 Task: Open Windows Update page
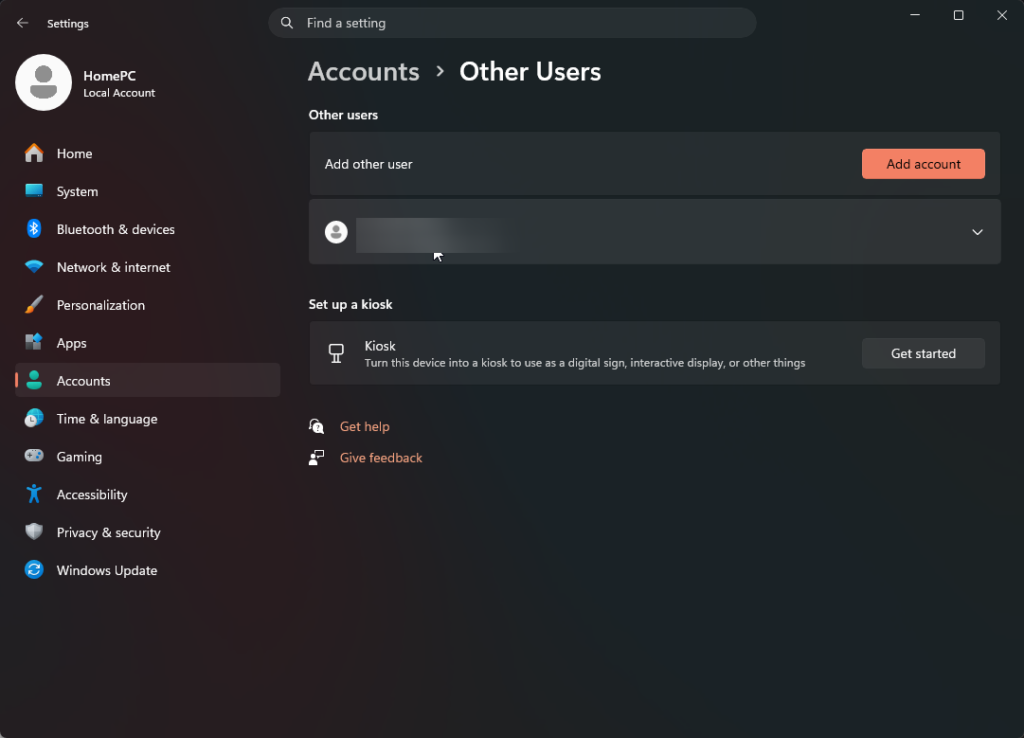[x=148, y=570]
